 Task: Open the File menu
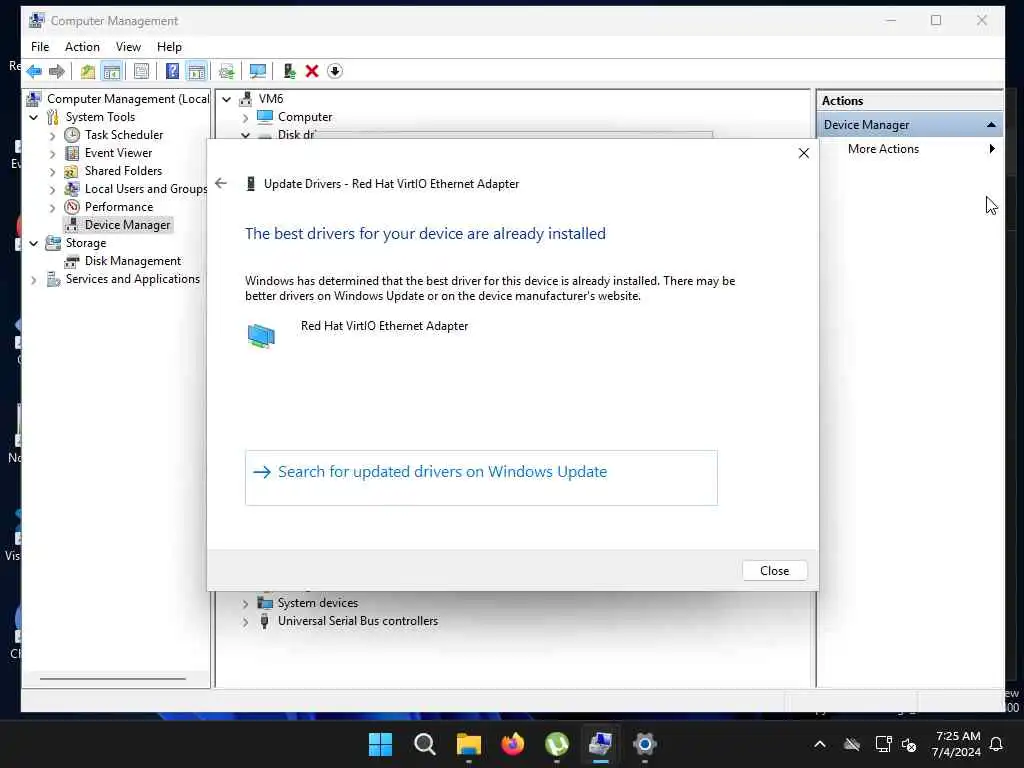(x=40, y=47)
